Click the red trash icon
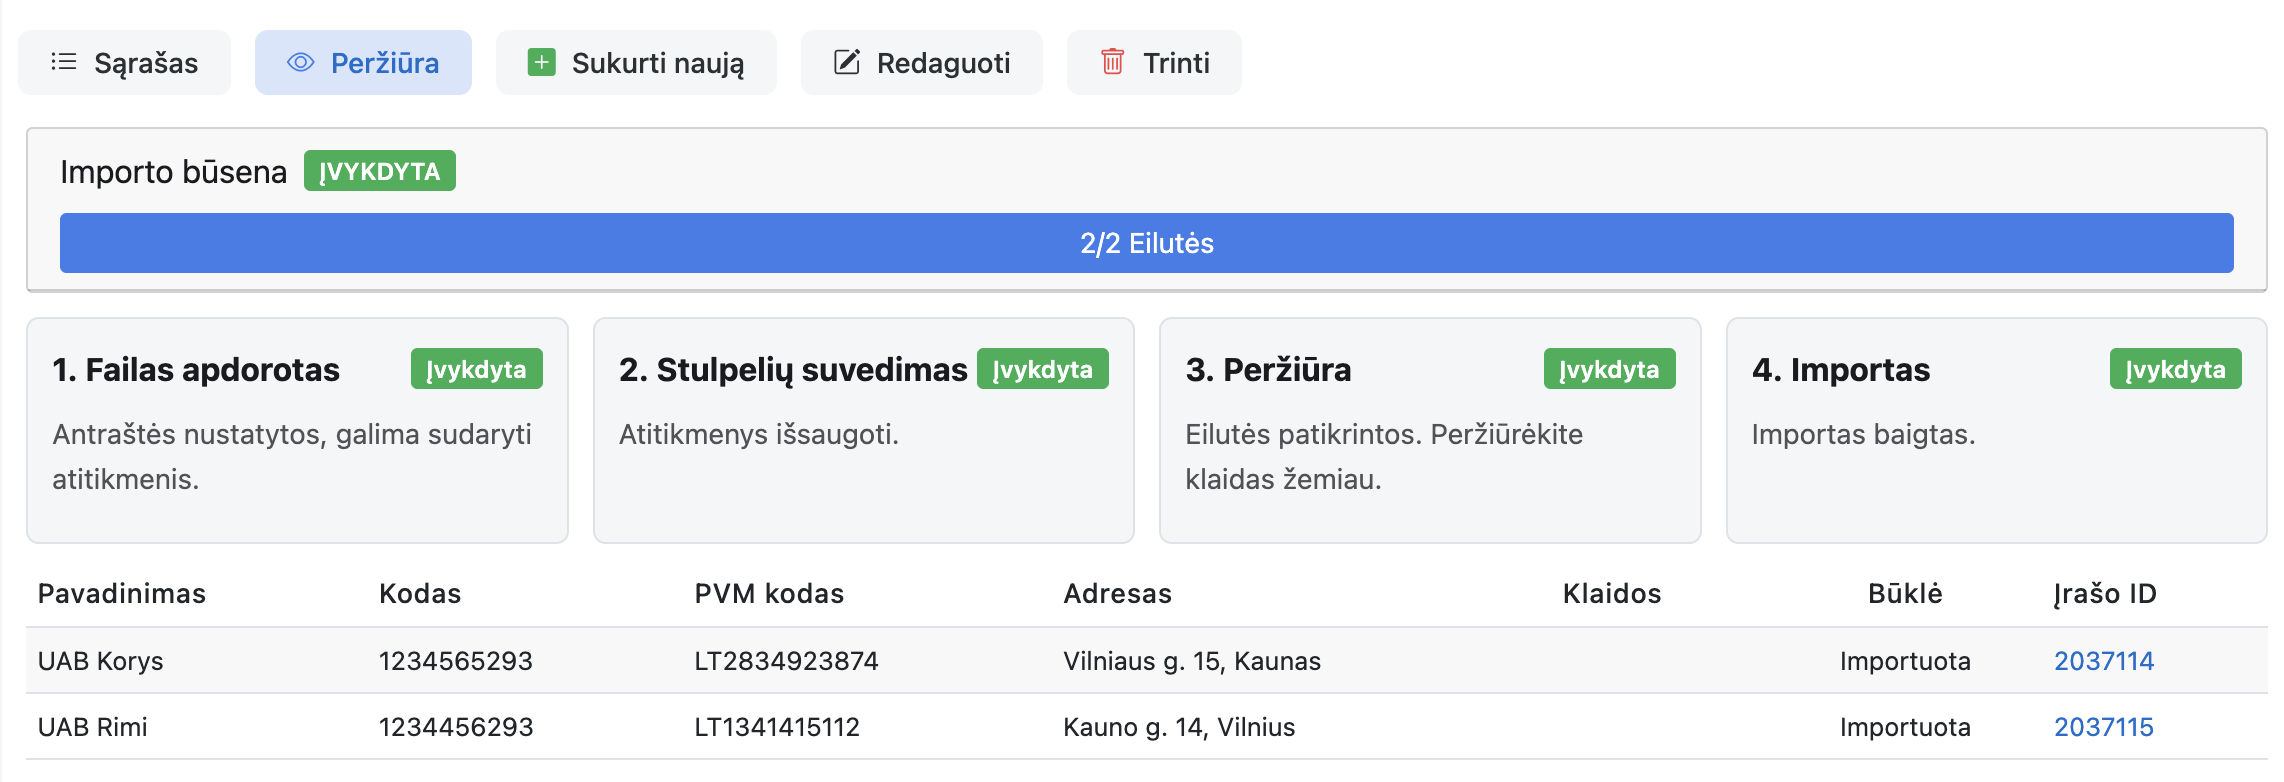The image size is (2284, 782). [1112, 62]
